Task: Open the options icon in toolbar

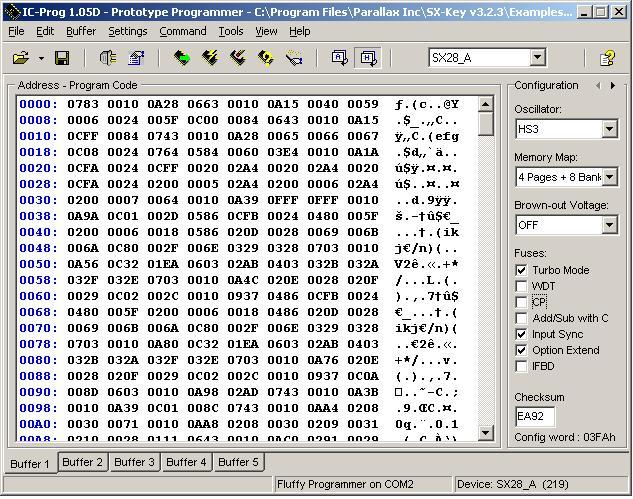Action: [136, 58]
